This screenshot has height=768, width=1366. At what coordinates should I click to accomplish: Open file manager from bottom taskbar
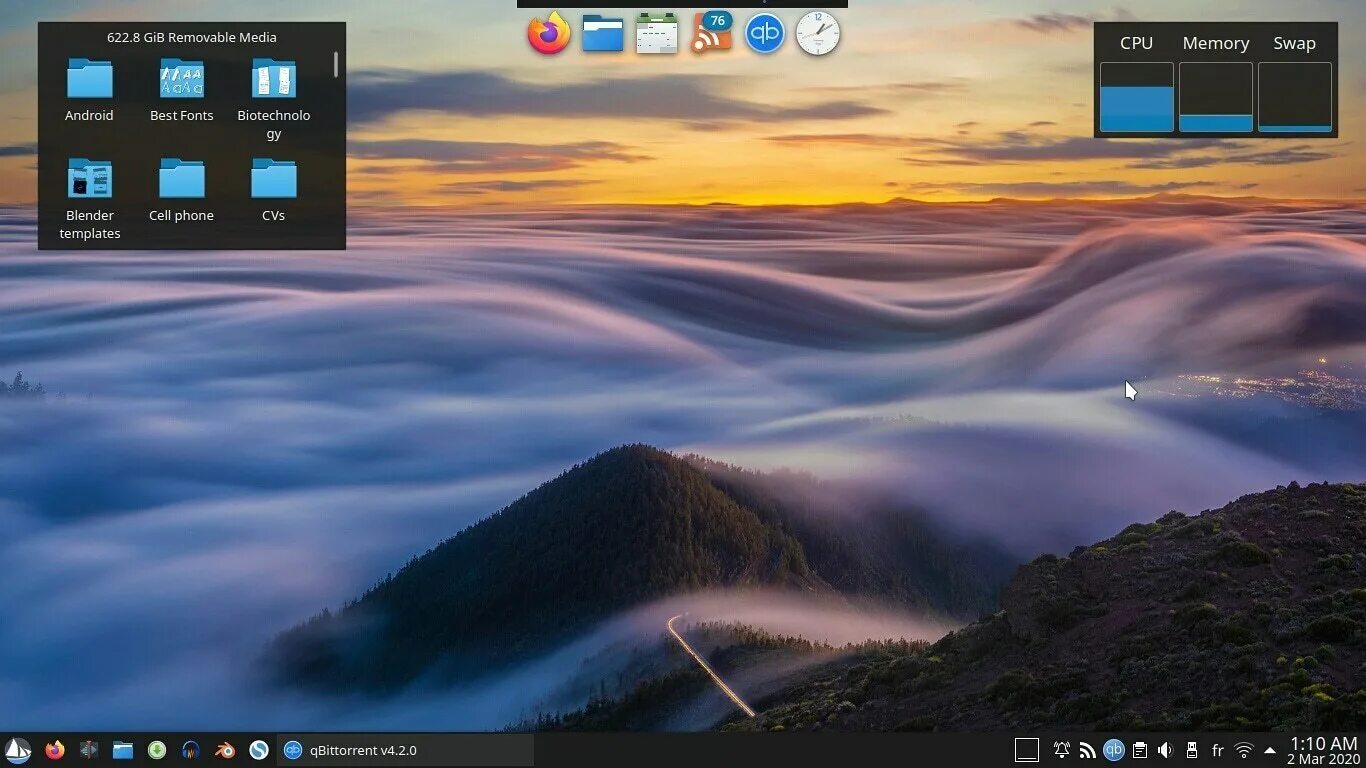point(123,750)
